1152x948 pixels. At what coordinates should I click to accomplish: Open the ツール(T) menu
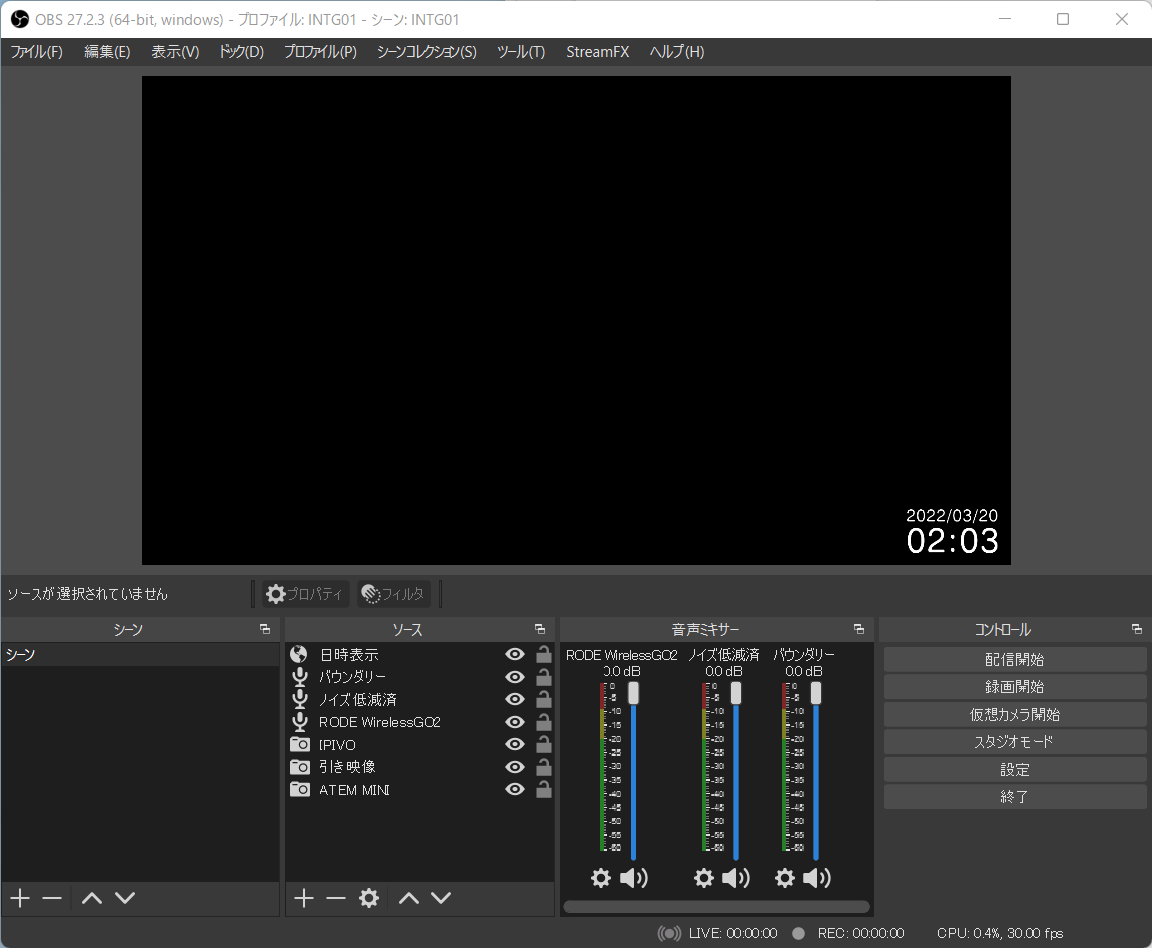[x=520, y=51]
